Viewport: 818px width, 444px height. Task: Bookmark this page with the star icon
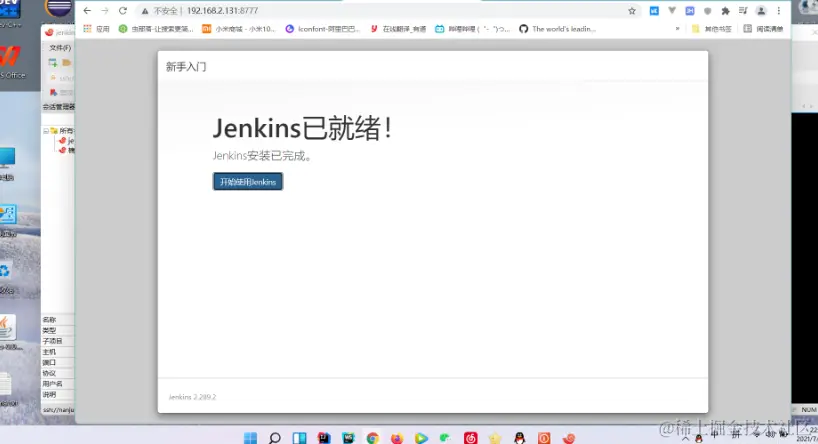coord(632,11)
